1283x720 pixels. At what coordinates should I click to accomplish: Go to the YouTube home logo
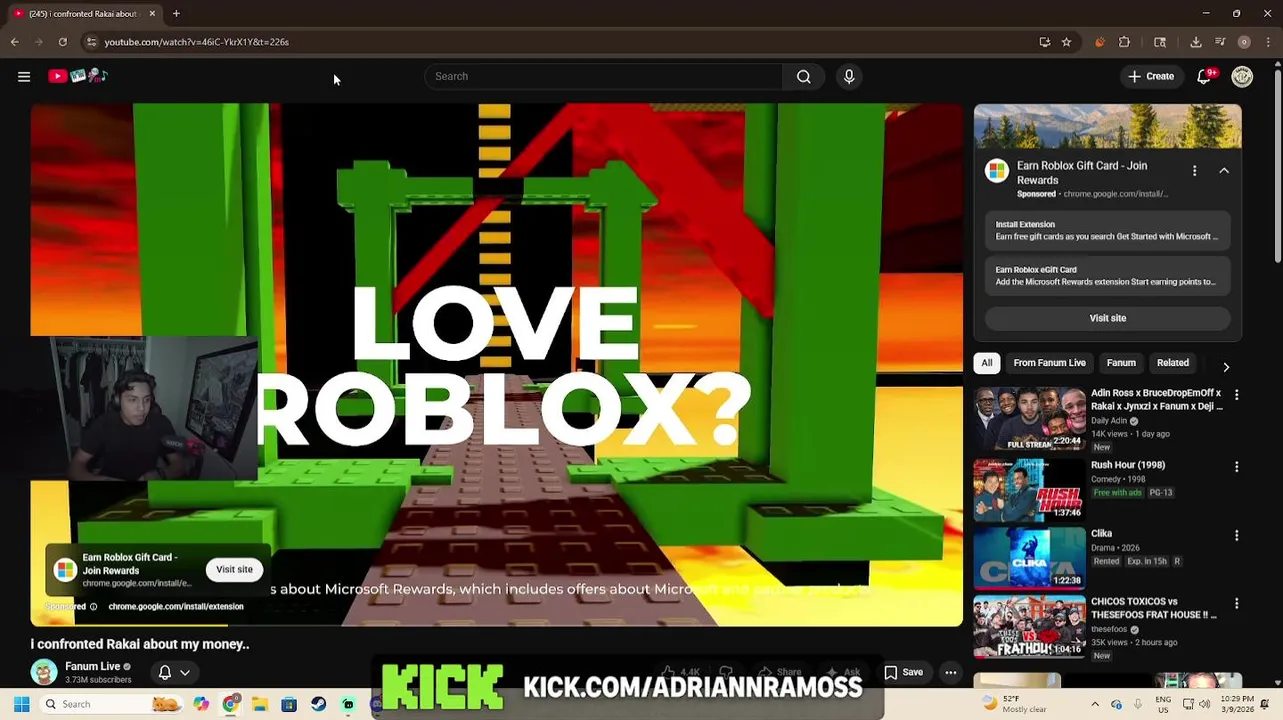coord(78,76)
